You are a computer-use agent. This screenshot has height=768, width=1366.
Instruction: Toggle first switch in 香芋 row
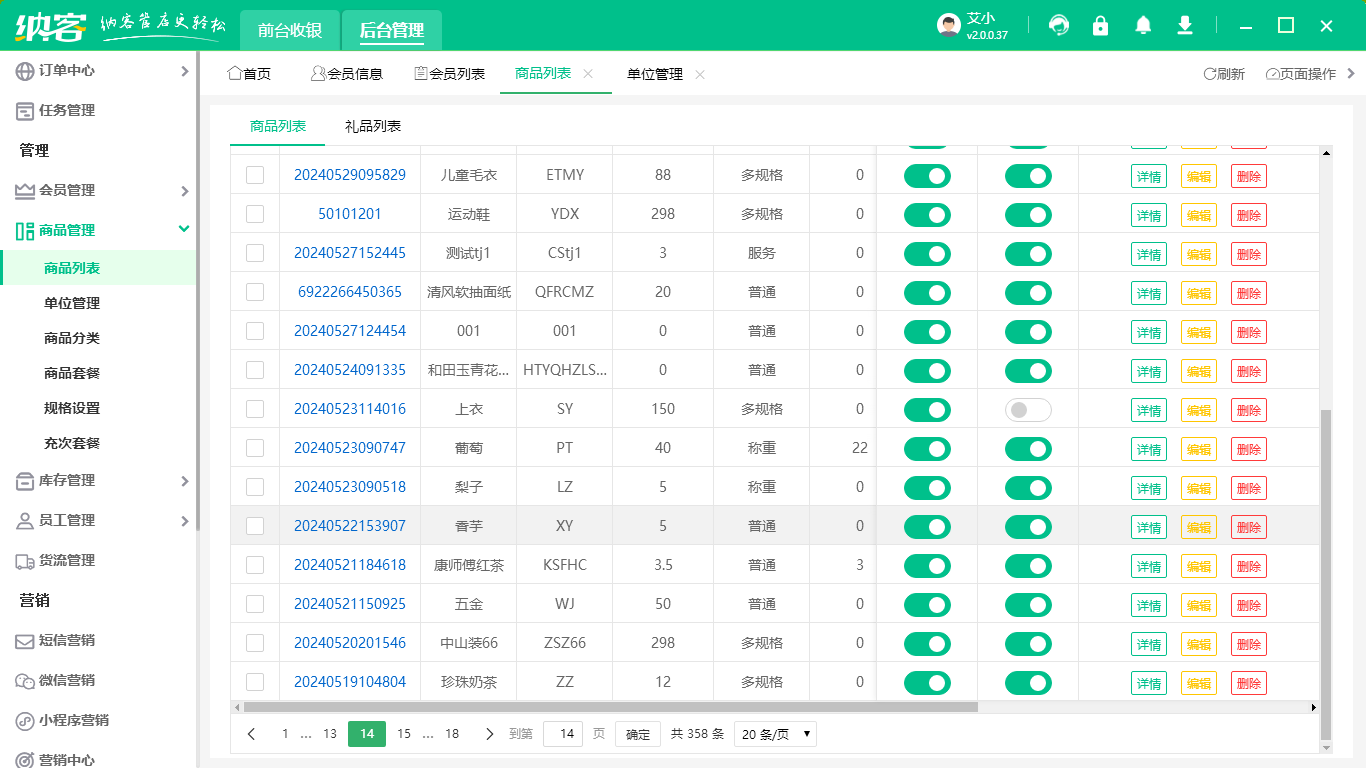[x=927, y=527]
